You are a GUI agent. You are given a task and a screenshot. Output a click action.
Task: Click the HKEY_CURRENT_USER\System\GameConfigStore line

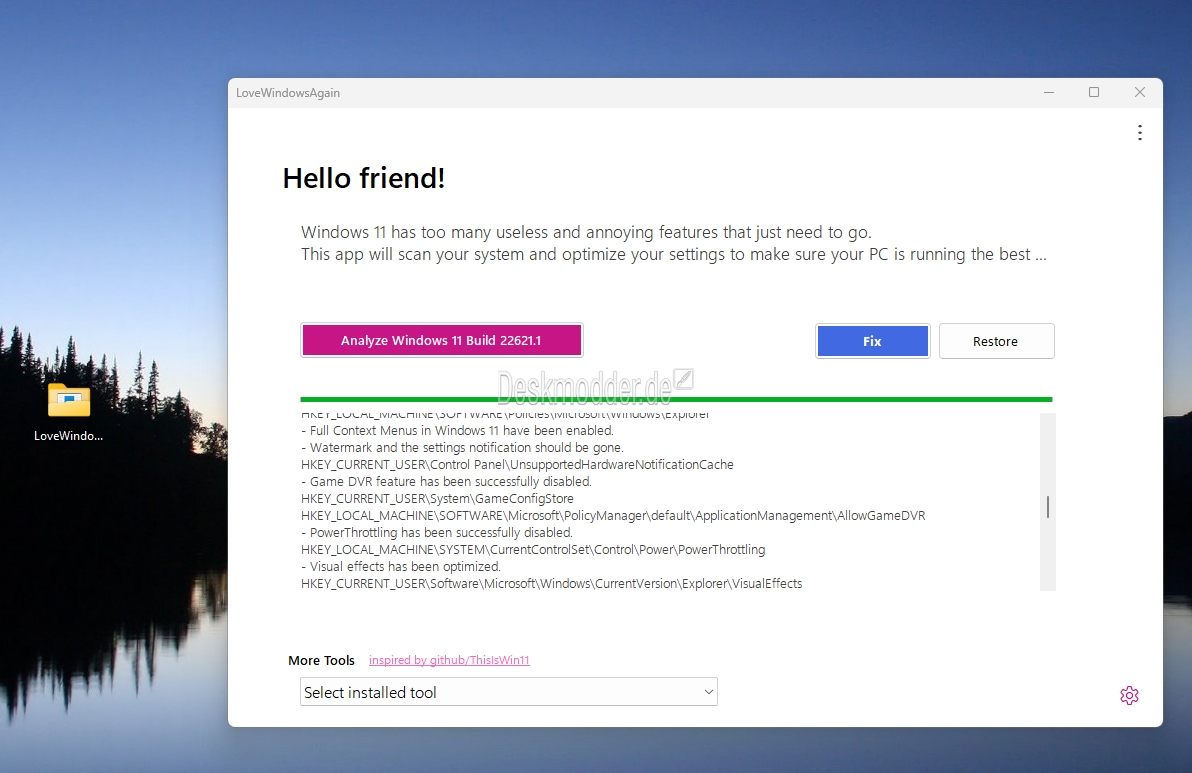[x=437, y=499]
